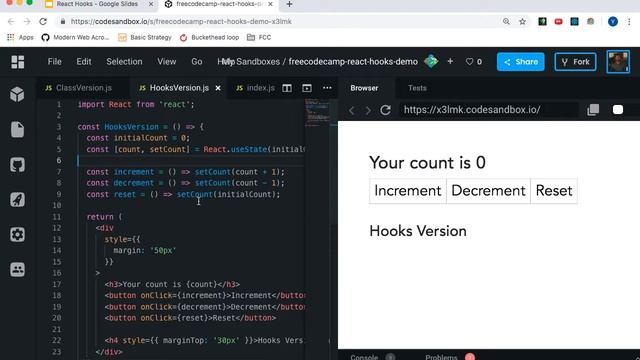Click the sandbox template logo icon
Image resolution: width=640 pixels, height=360 pixels.
coord(431,62)
